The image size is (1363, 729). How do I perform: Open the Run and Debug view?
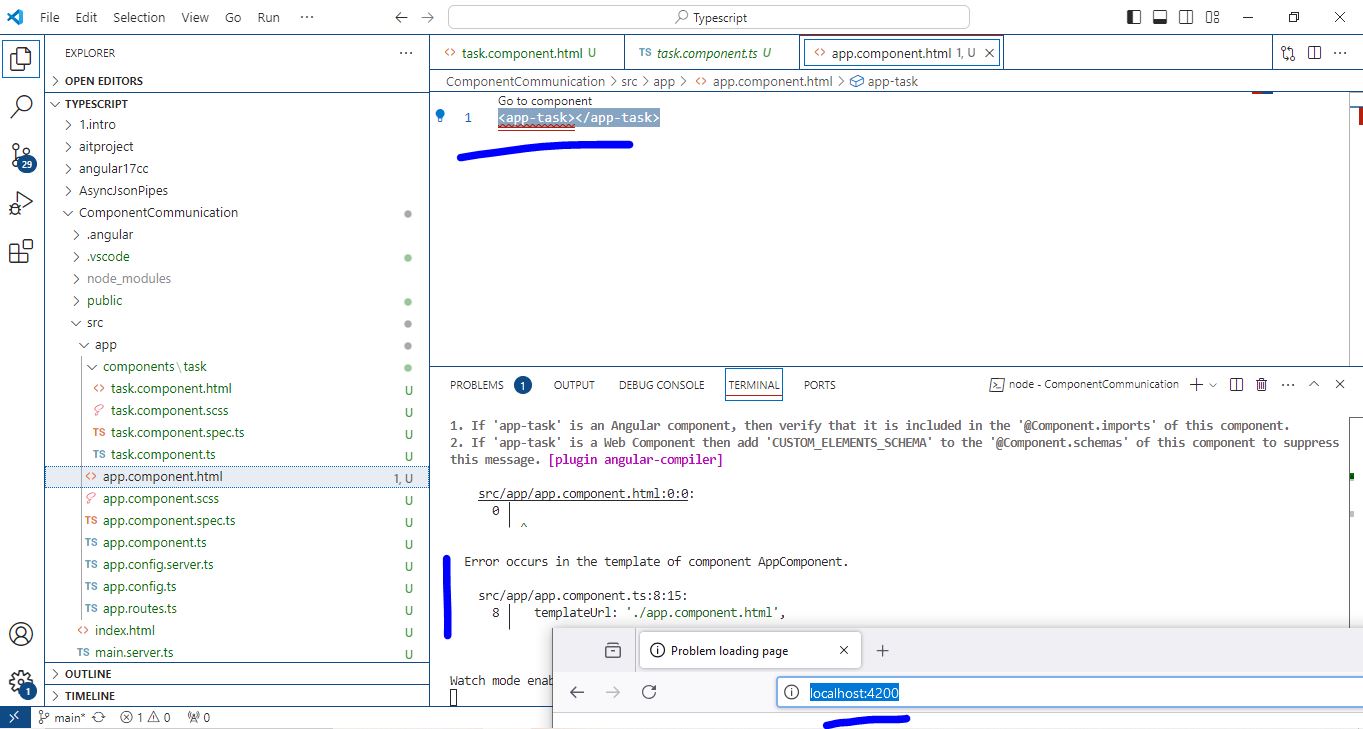21,204
